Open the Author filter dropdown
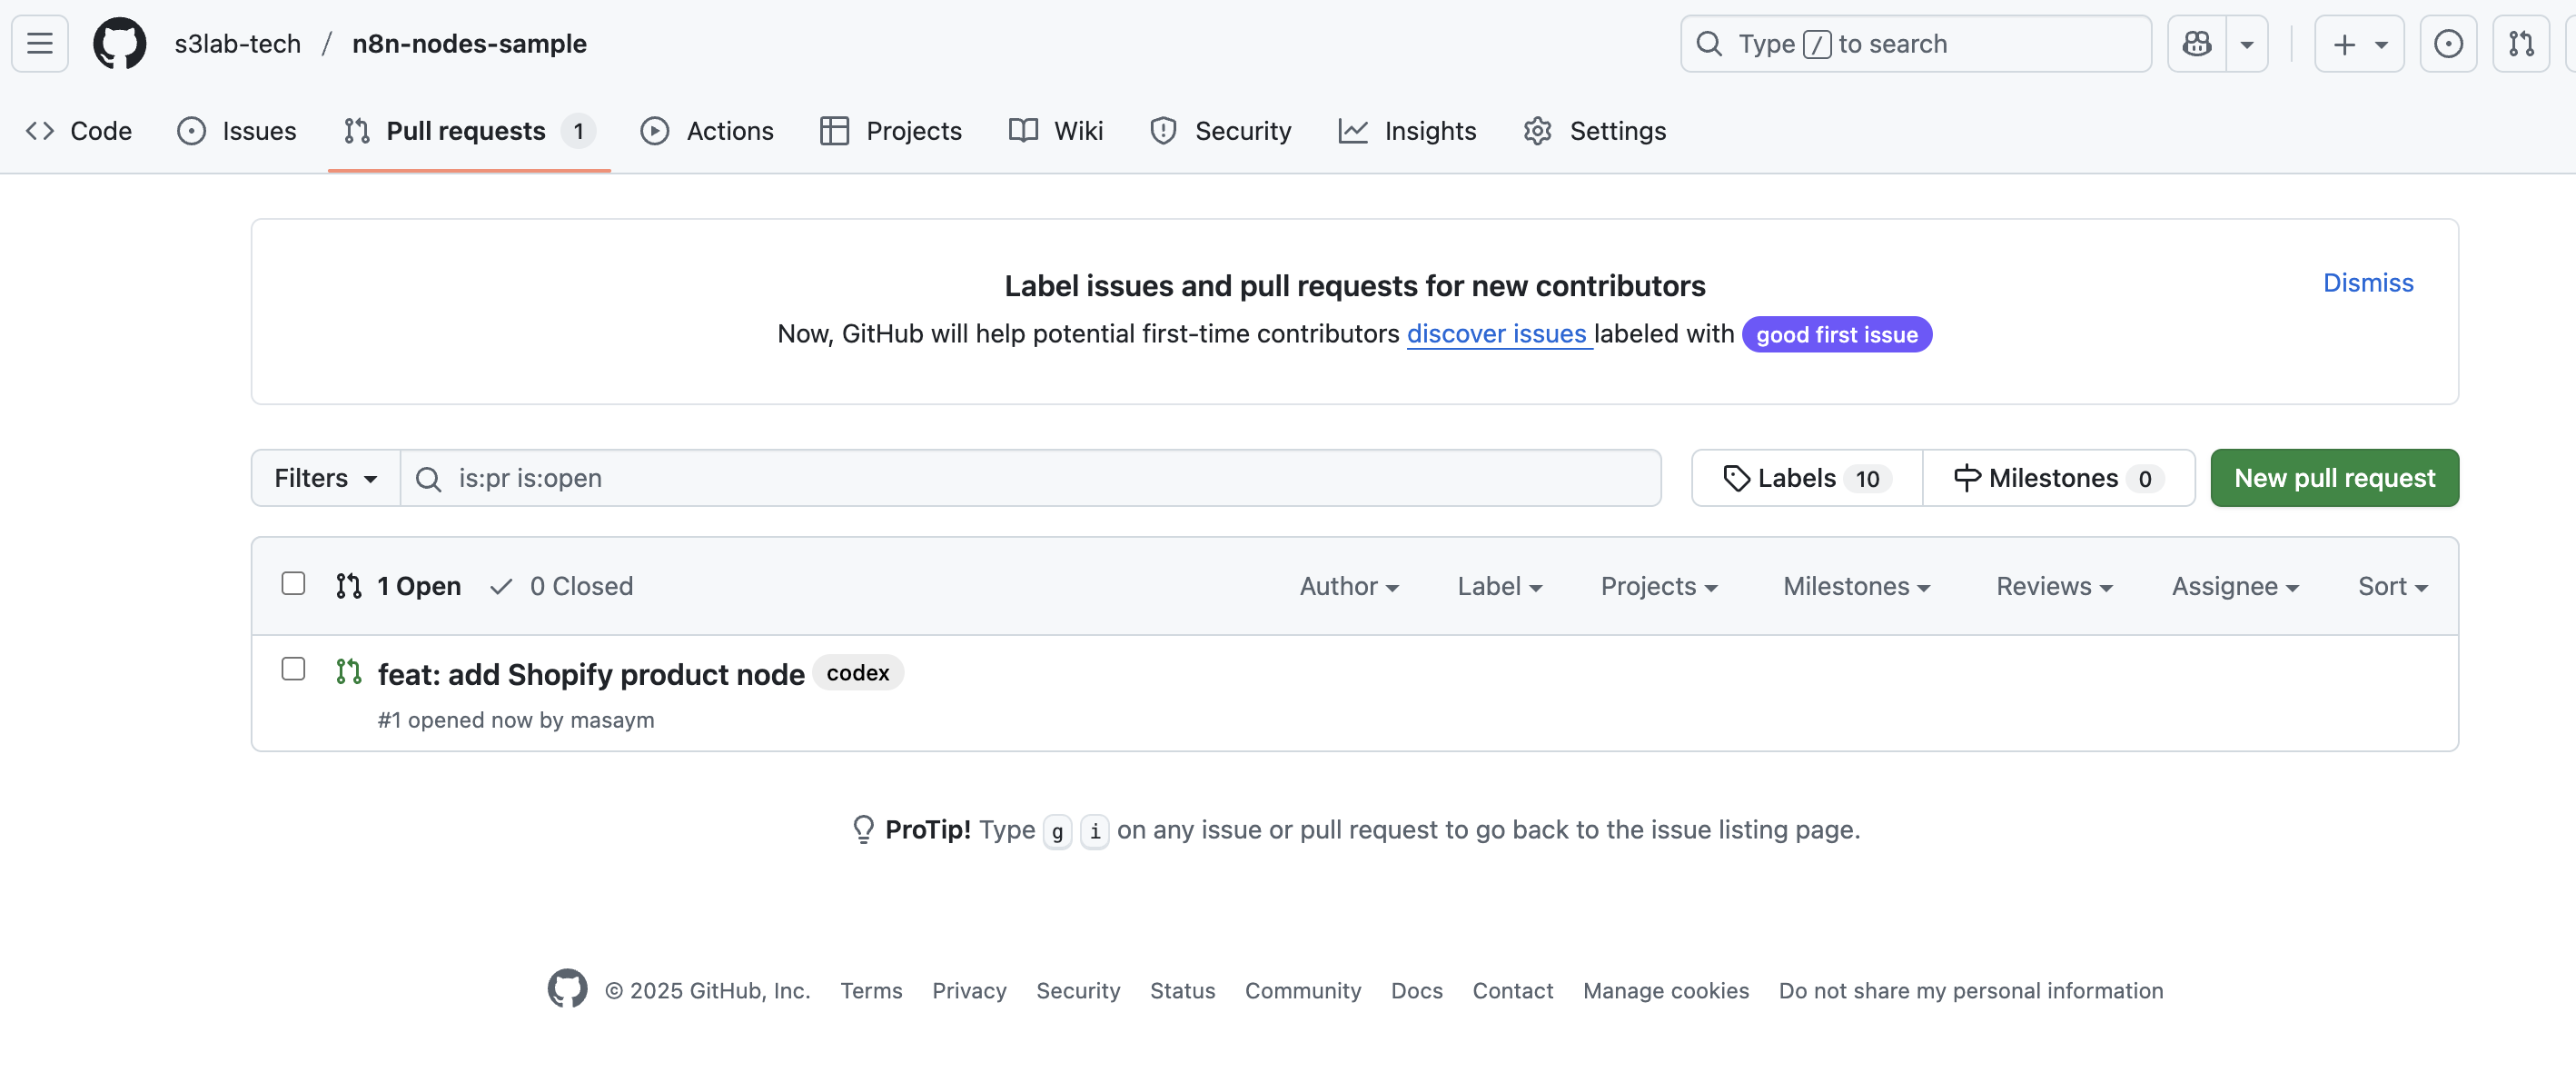This screenshot has height=1072, width=2576. click(x=1348, y=586)
